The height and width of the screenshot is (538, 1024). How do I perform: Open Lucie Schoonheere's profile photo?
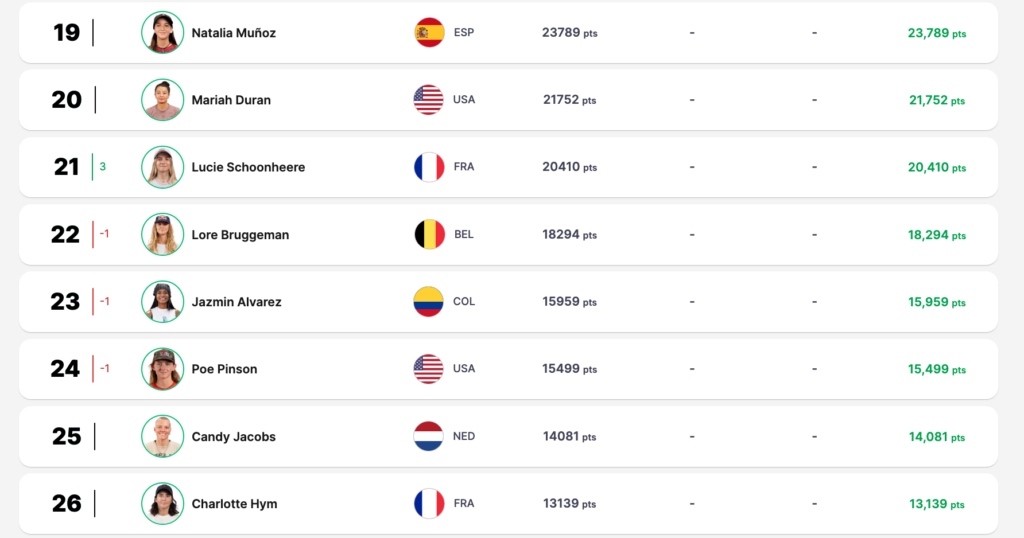[x=162, y=167]
